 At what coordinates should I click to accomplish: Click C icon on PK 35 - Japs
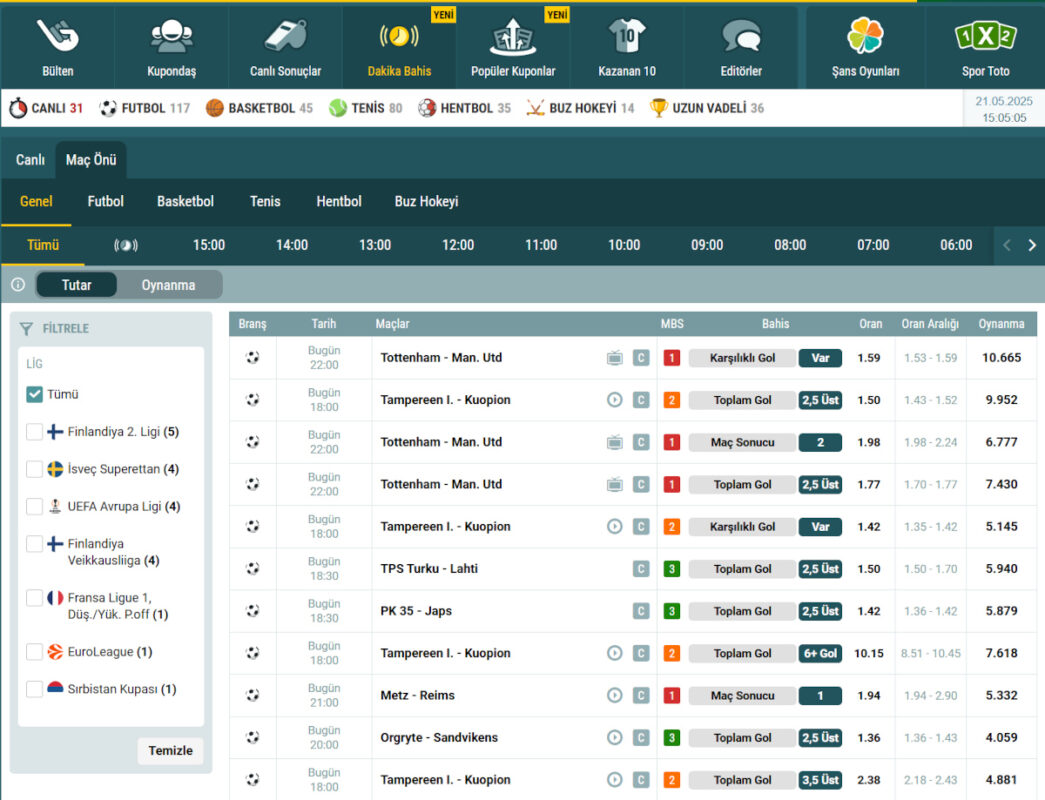pos(641,611)
